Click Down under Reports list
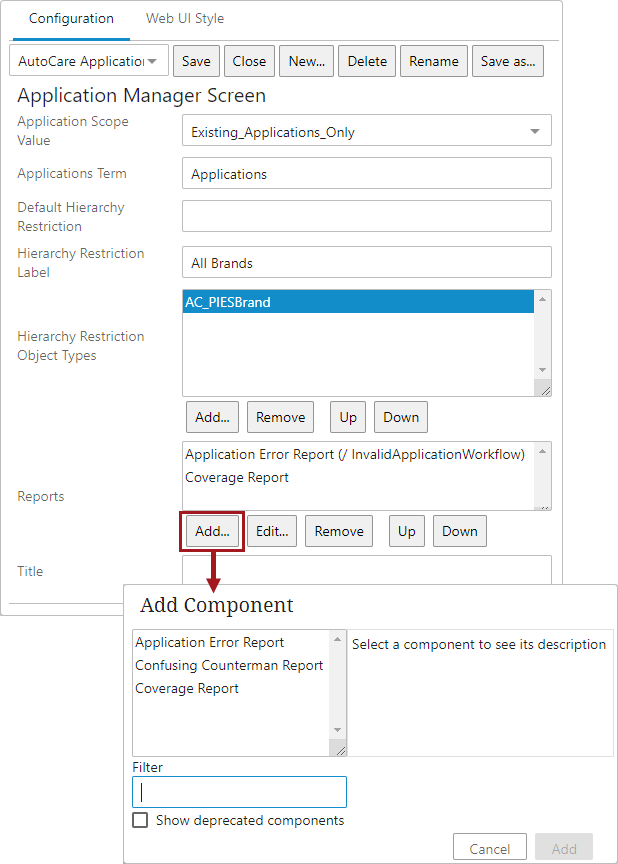This screenshot has width=618, height=864. 460,531
